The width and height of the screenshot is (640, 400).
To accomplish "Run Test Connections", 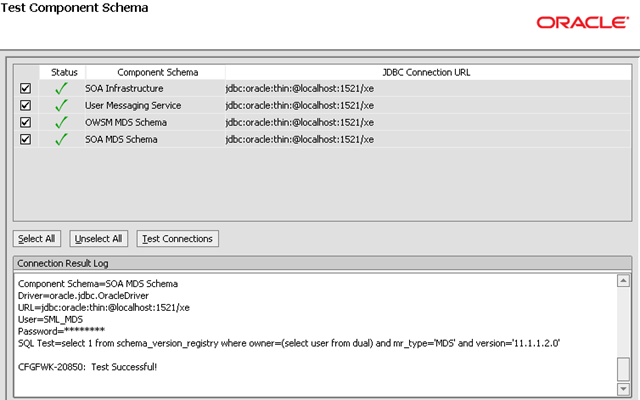I will click(177, 239).
